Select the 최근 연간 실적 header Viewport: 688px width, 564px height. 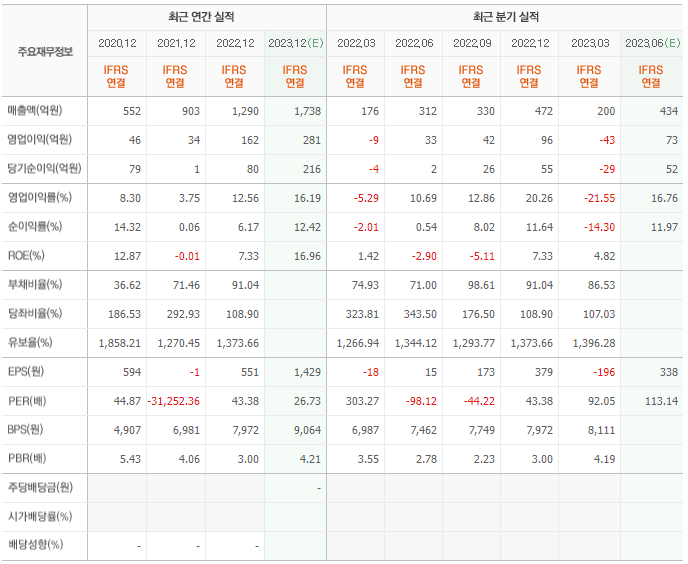pos(201,17)
